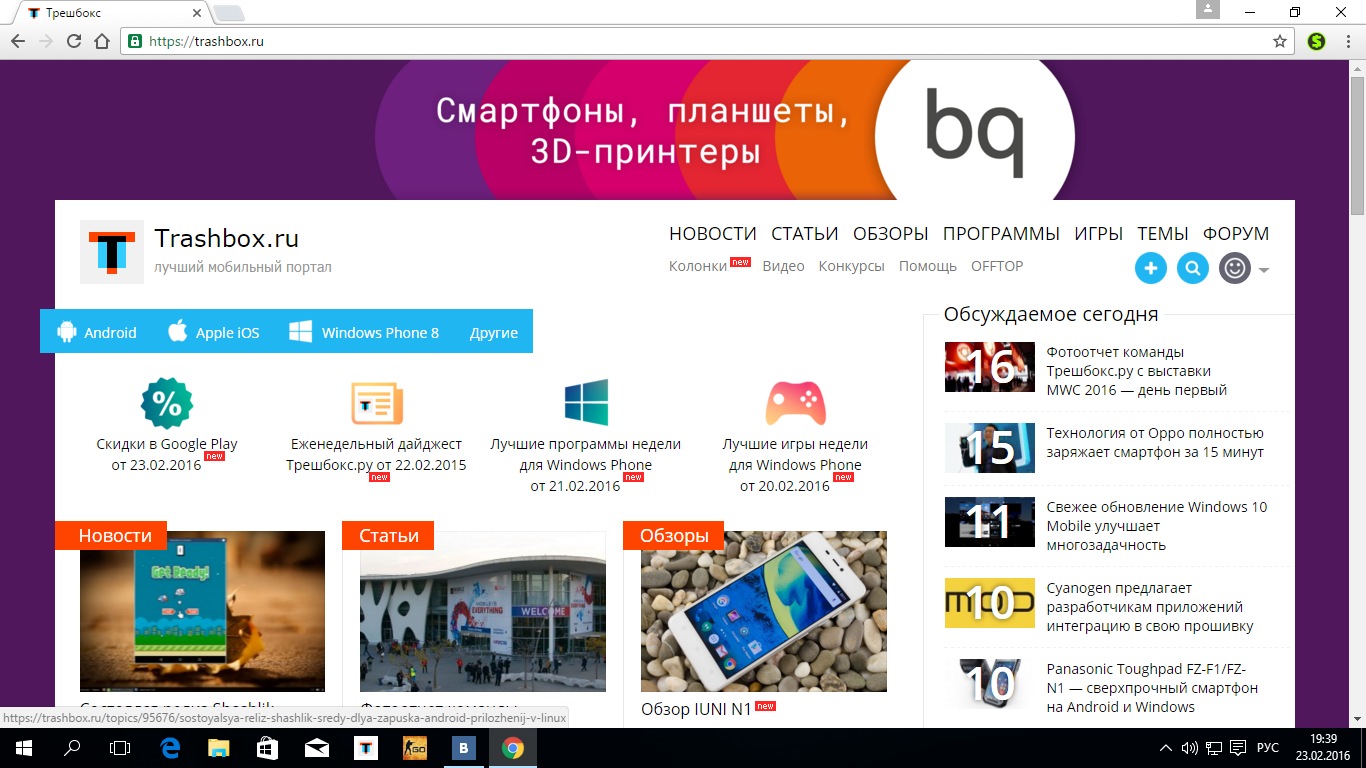
Task: Open the Google Play discounts percent icon
Action: coord(167,403)
